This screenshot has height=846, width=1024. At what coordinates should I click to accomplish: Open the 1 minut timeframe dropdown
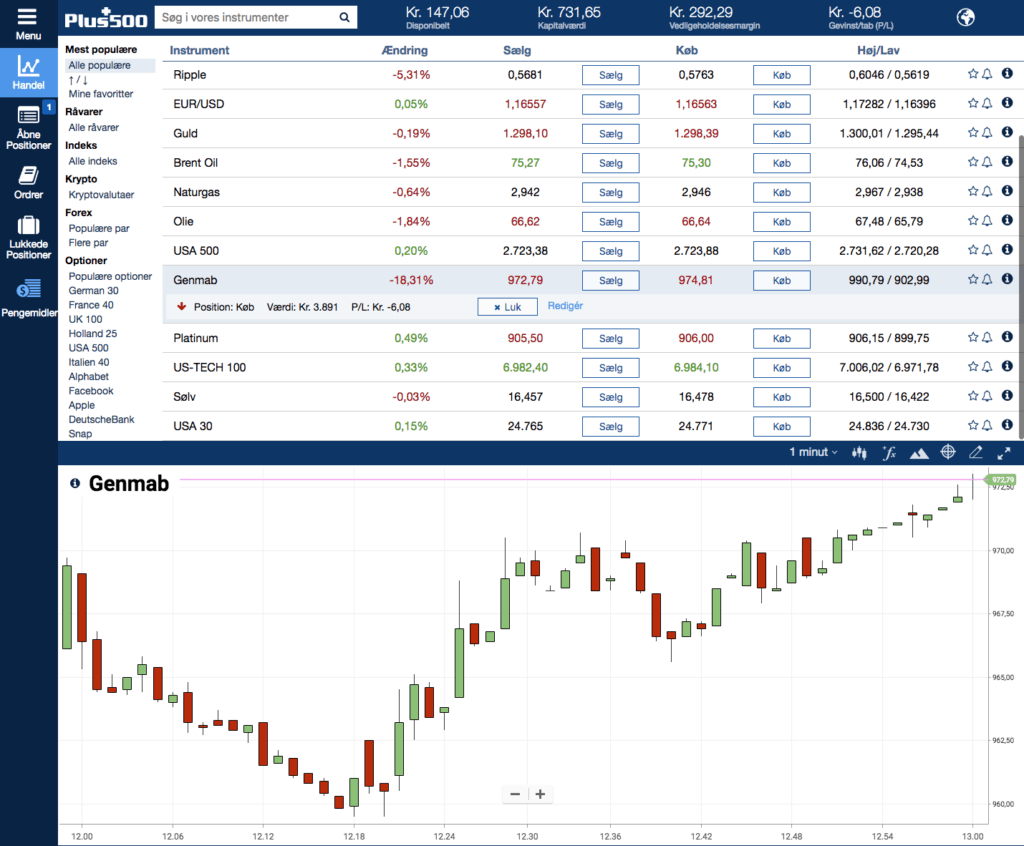click(x=813, y=452)
